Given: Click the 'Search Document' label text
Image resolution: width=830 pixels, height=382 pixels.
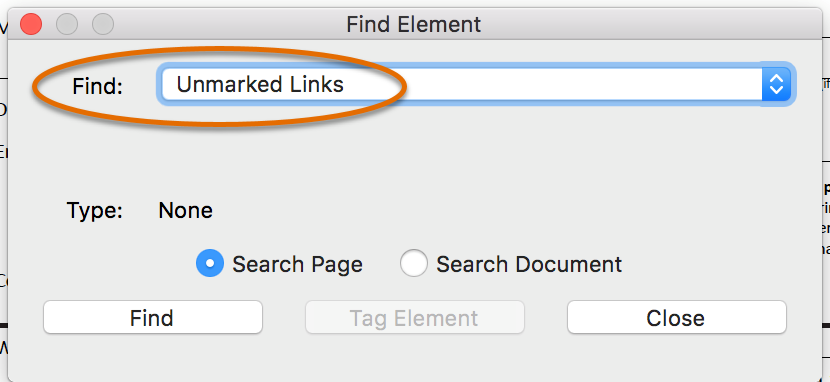Looking at the screenshot, I should [529, 264].
